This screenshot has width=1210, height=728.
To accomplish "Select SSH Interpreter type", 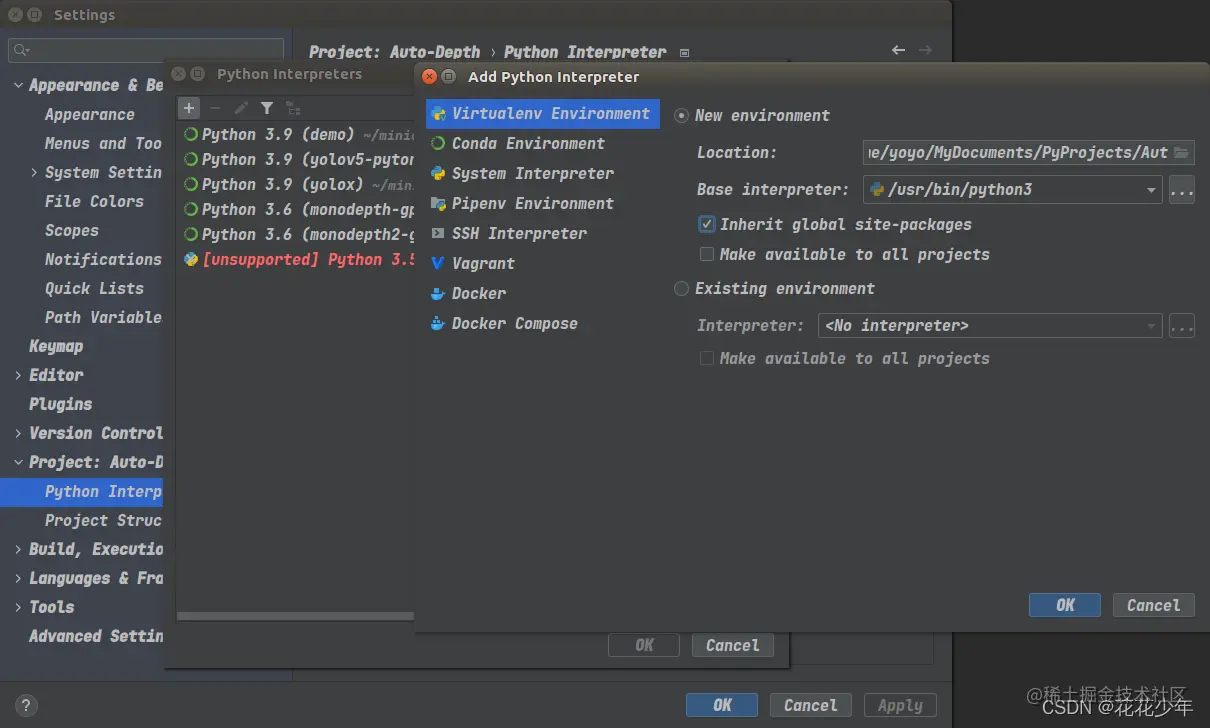I will click(542, 233).
